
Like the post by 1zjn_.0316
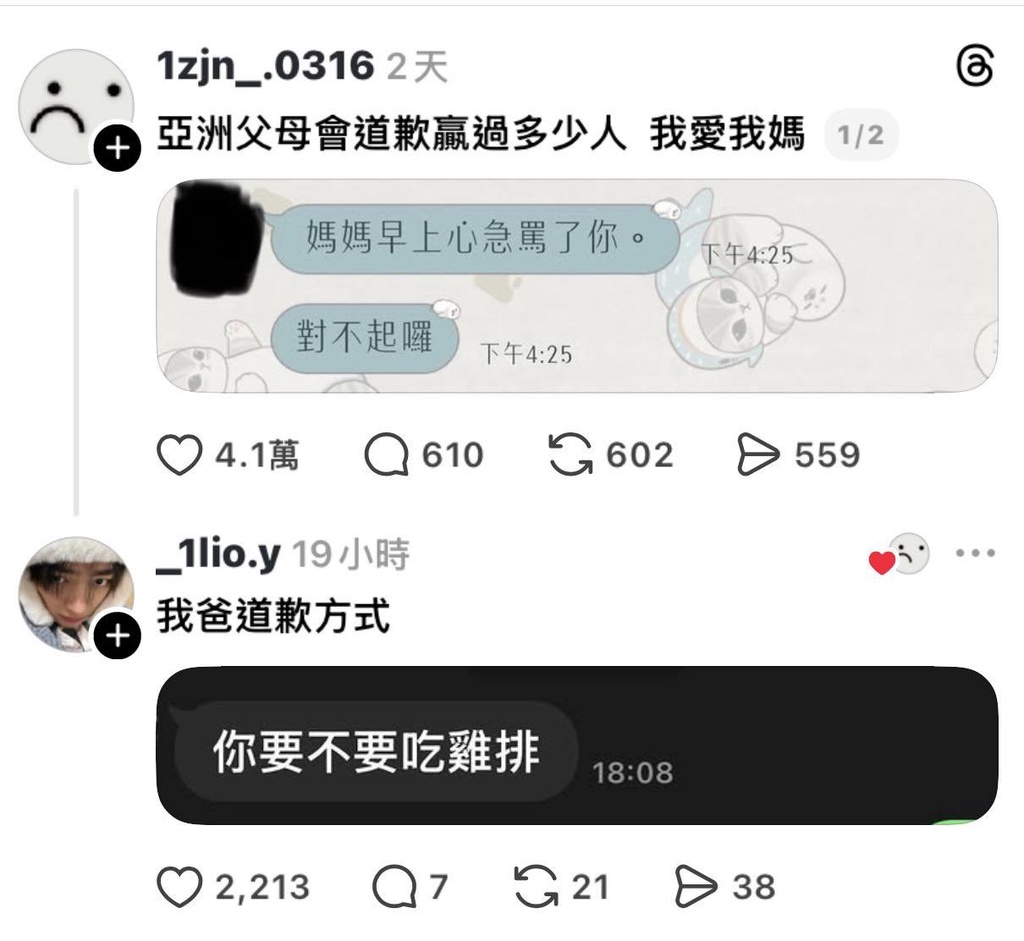[x=179, y=455]
